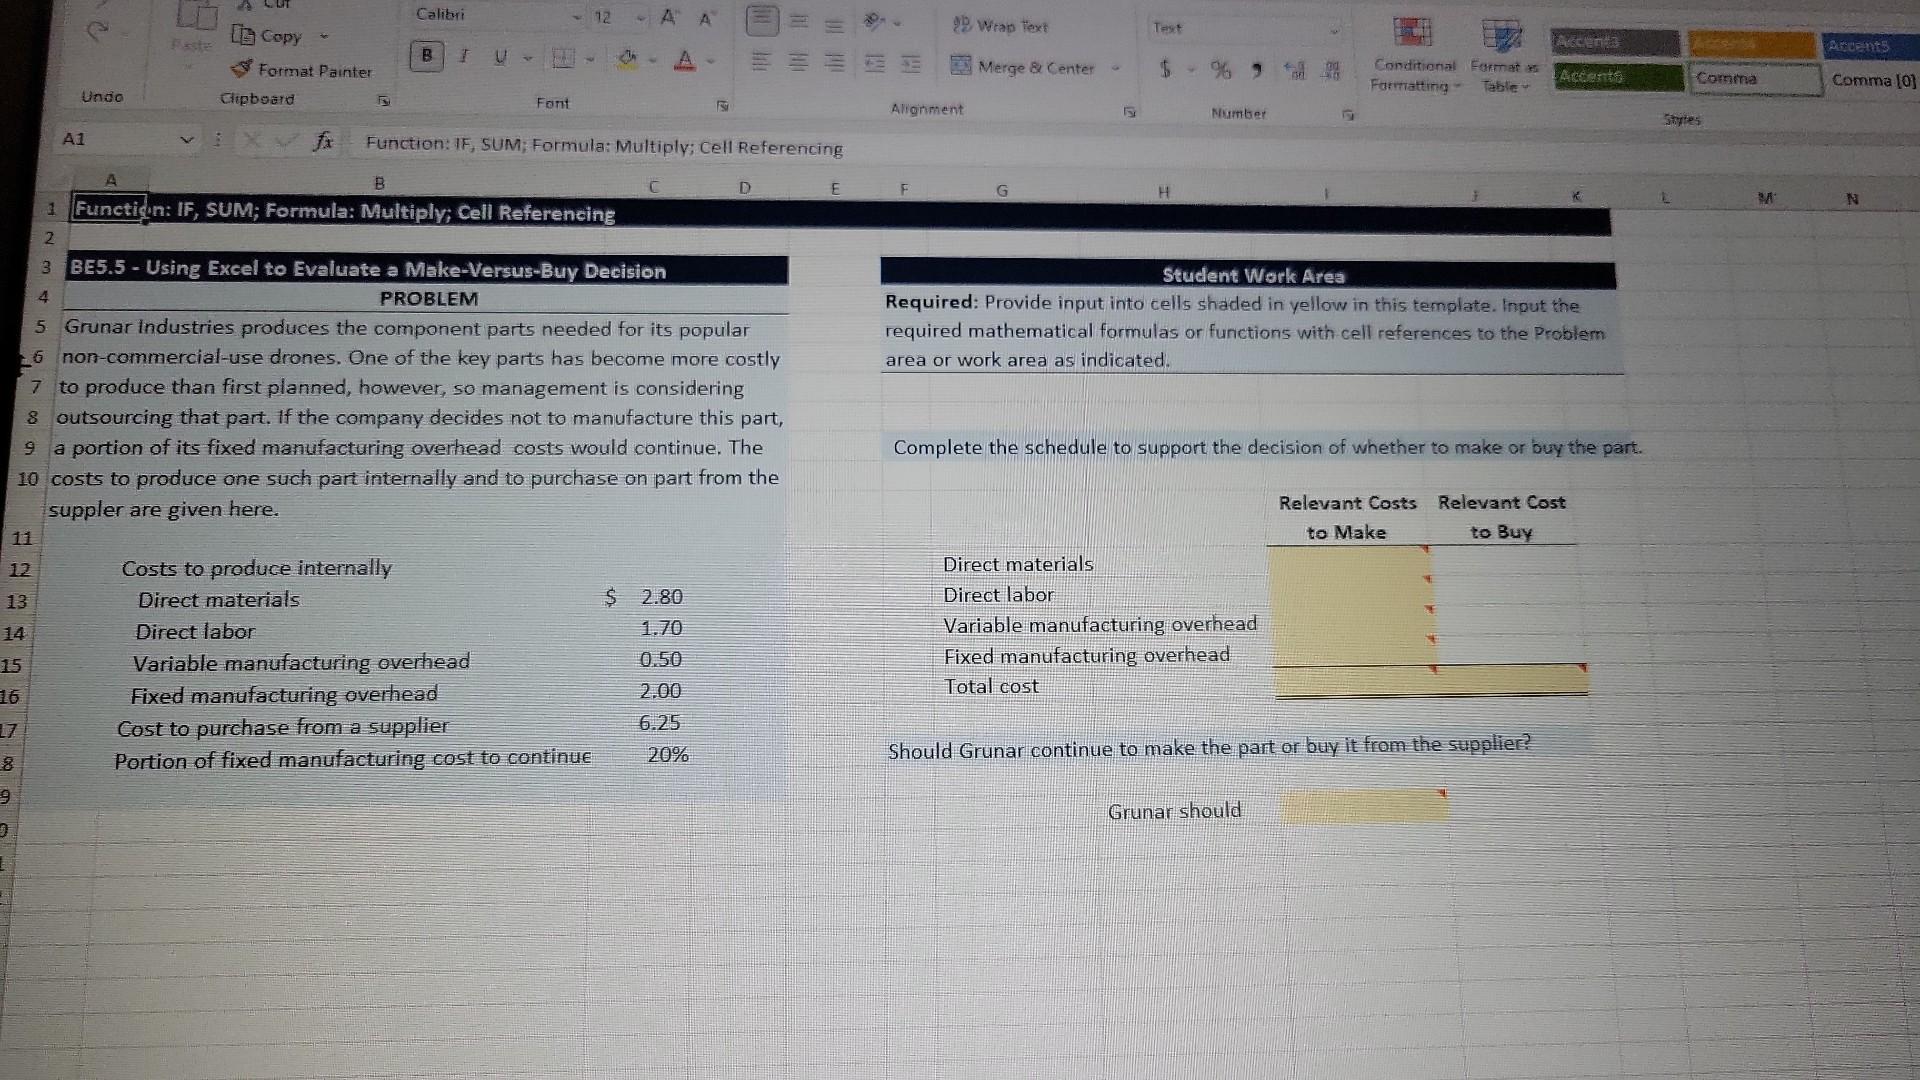
Task: Toggle Italic formatting
Action: (463, 57)
